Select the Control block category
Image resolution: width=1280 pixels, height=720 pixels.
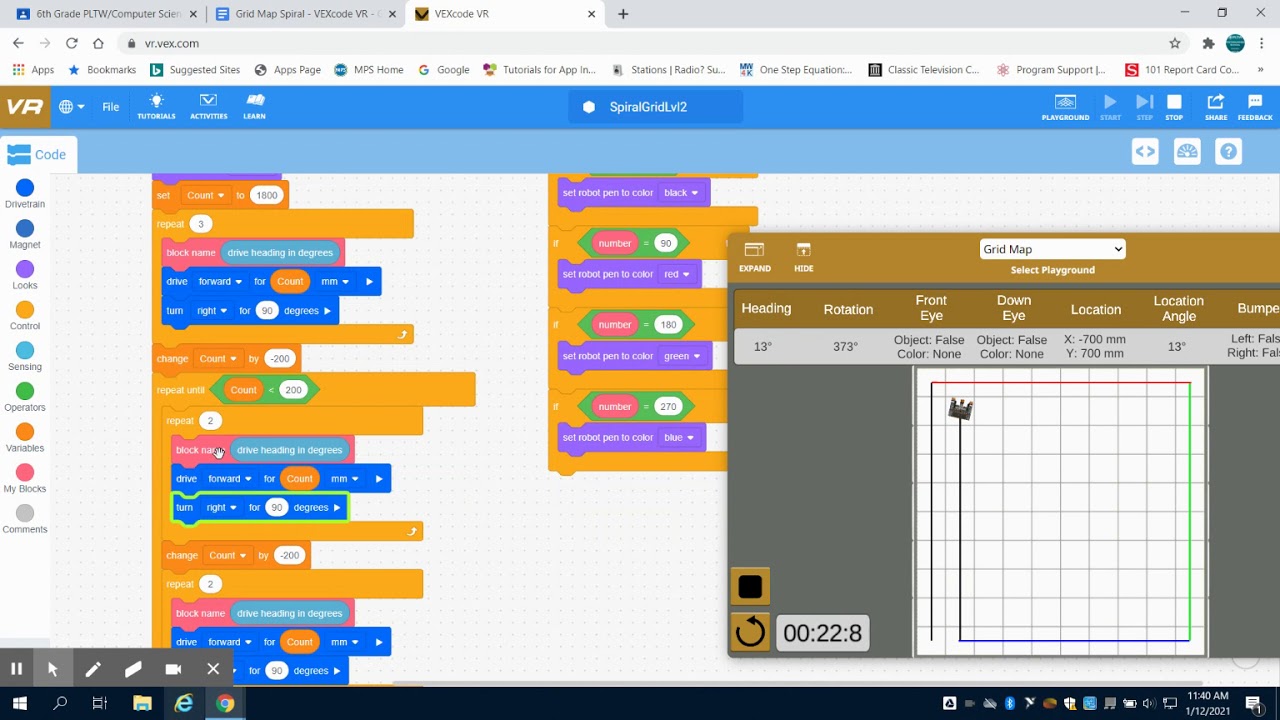pos(25,317)
